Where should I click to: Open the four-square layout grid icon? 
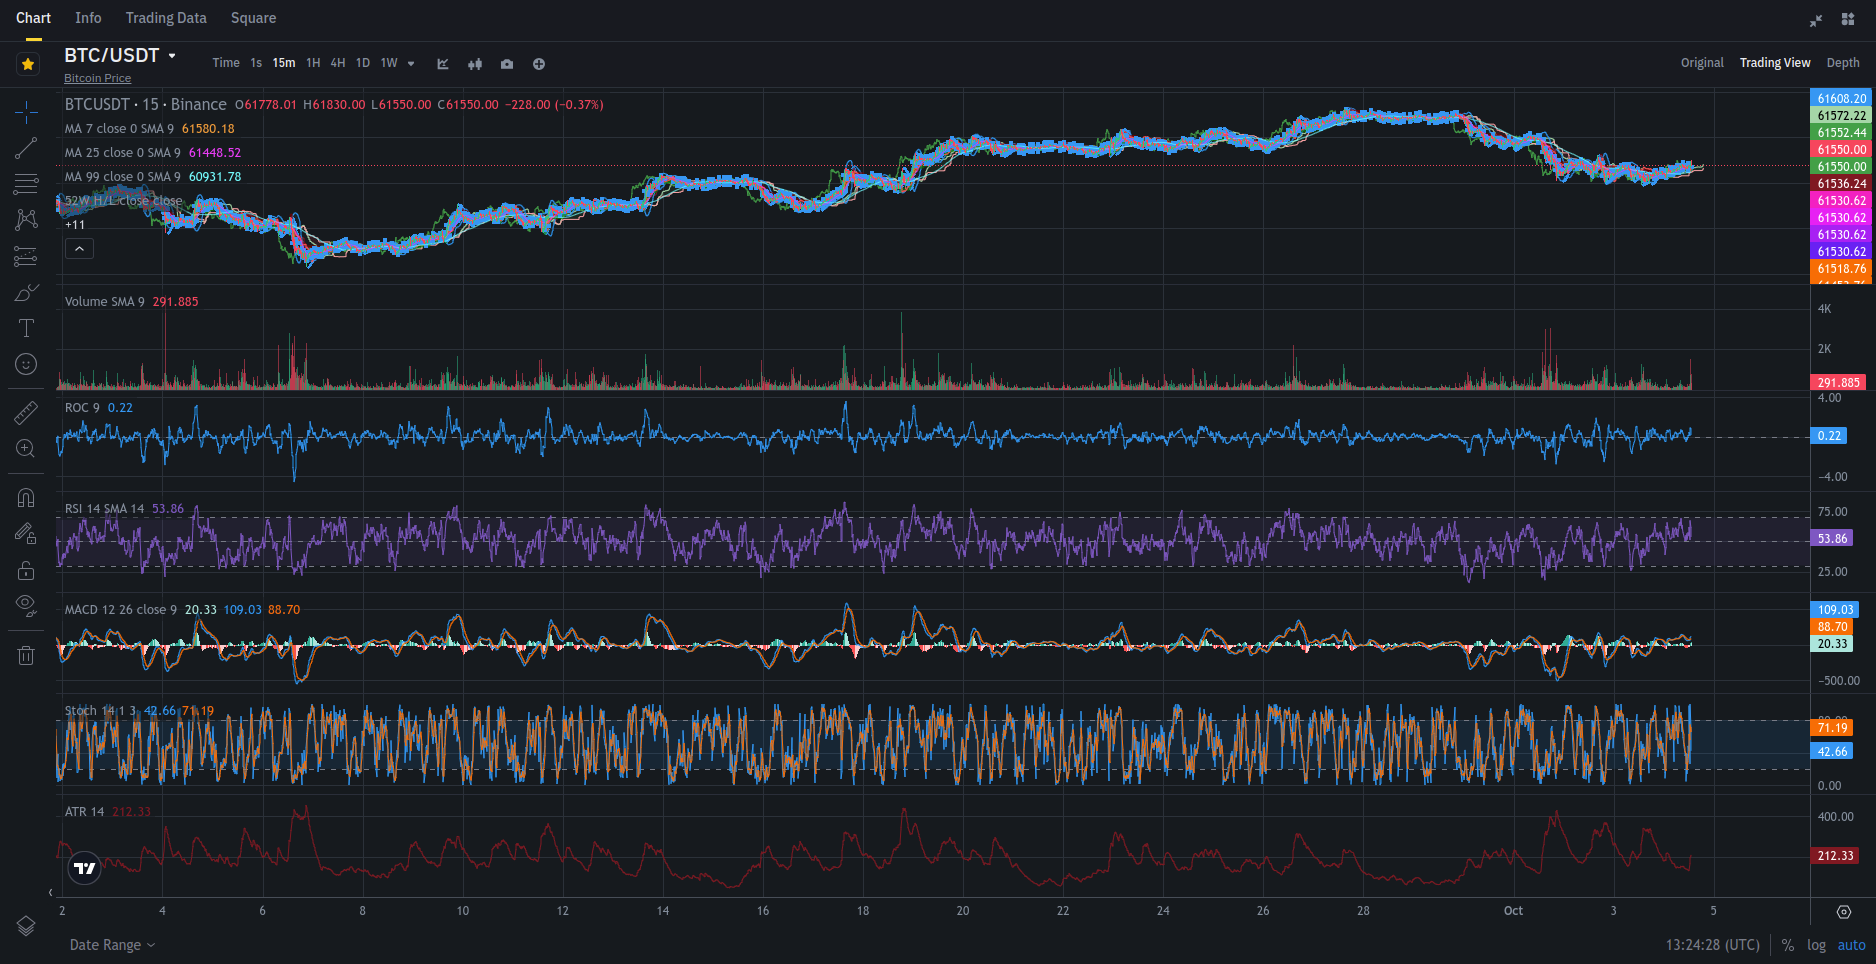pyautogui.click(x=1848, y=20)
